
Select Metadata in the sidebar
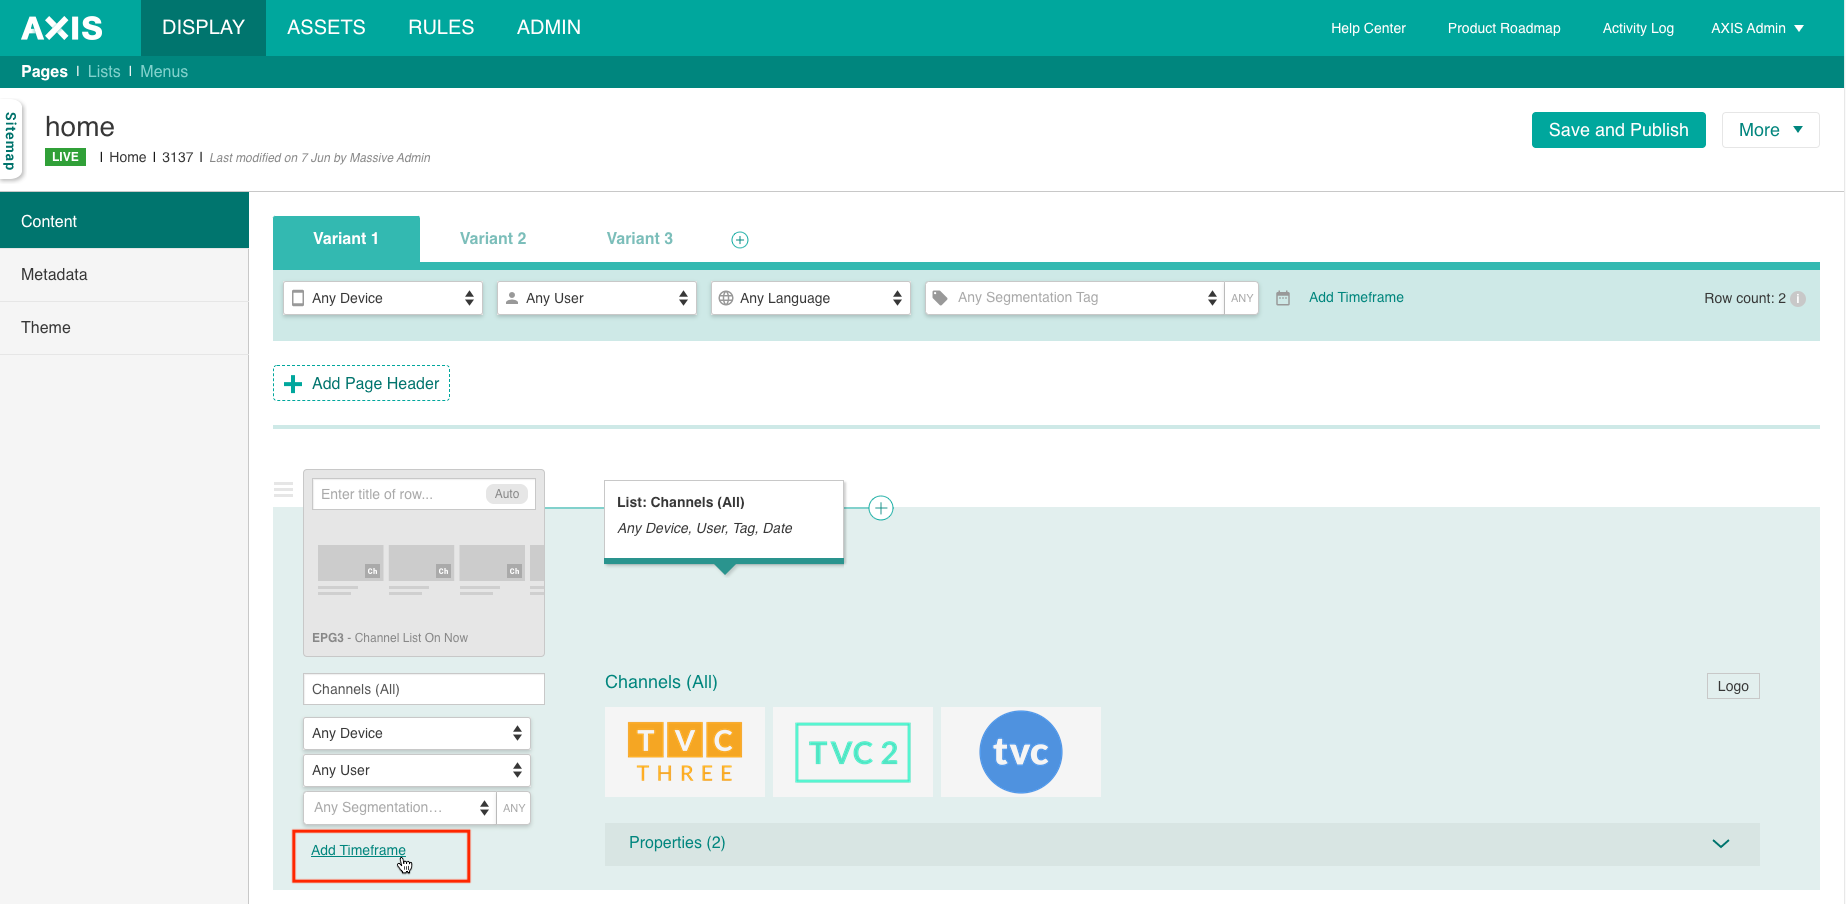(x=124, y=275)
